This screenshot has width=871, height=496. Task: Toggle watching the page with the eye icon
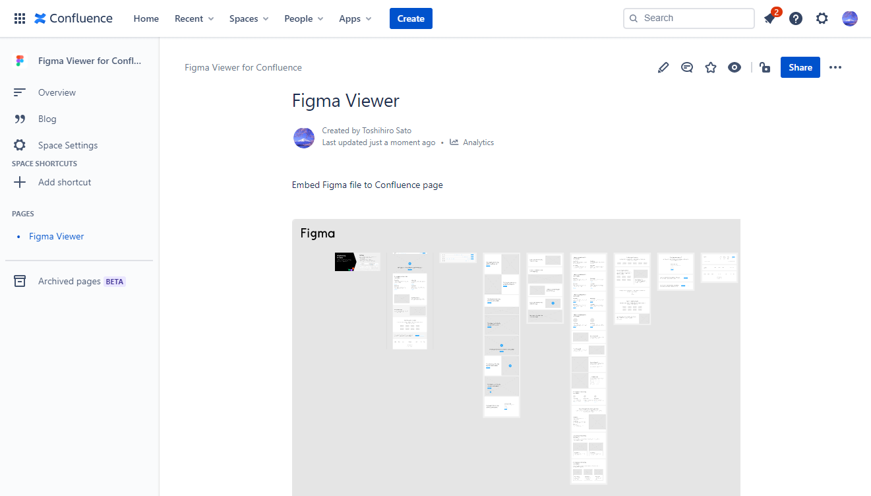click(x=734, y=67)
